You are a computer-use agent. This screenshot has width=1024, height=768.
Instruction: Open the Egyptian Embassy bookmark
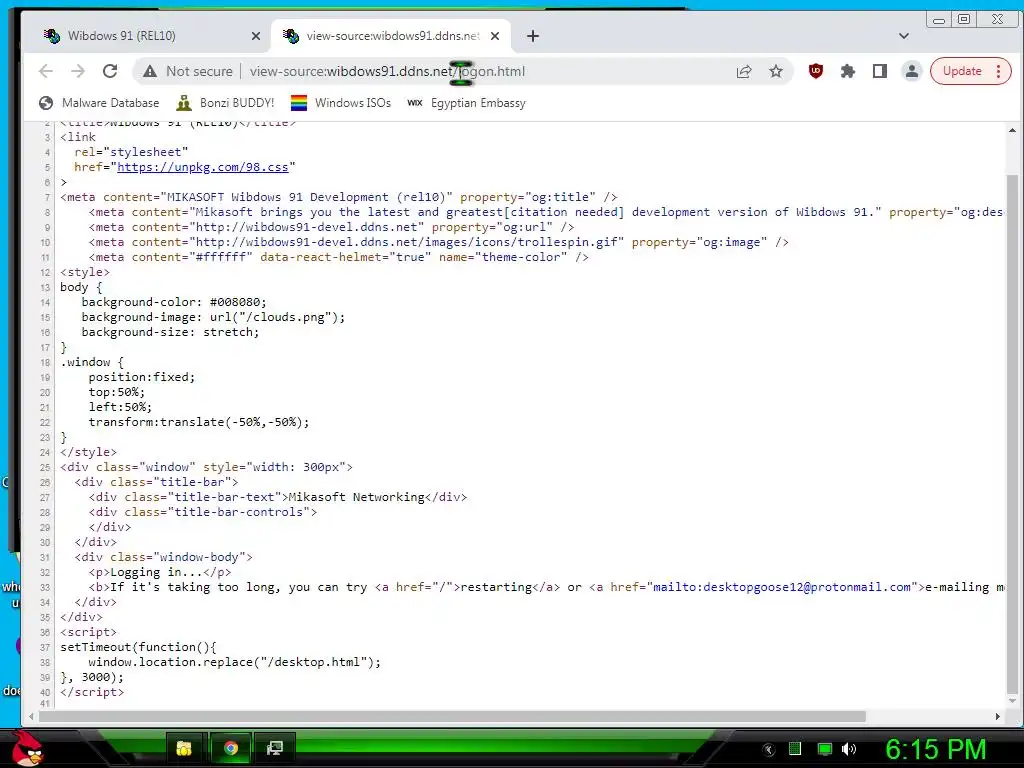466,103
